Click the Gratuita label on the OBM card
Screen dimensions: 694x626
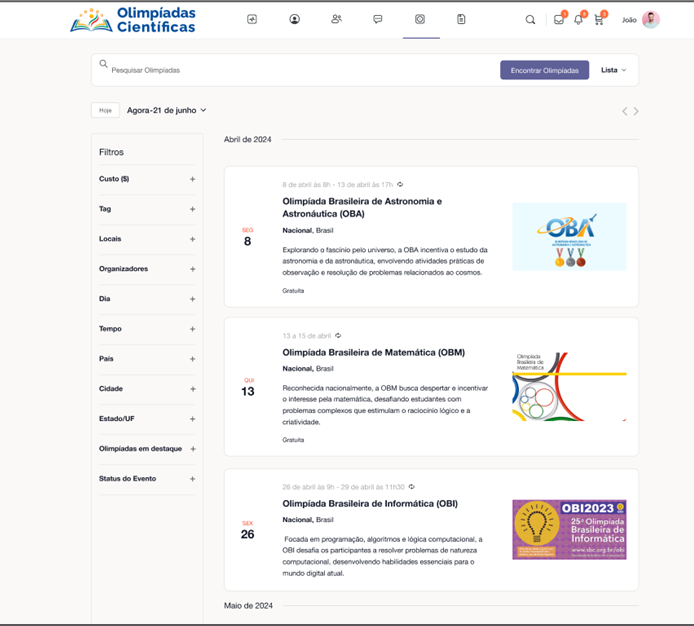click(293, 440)
